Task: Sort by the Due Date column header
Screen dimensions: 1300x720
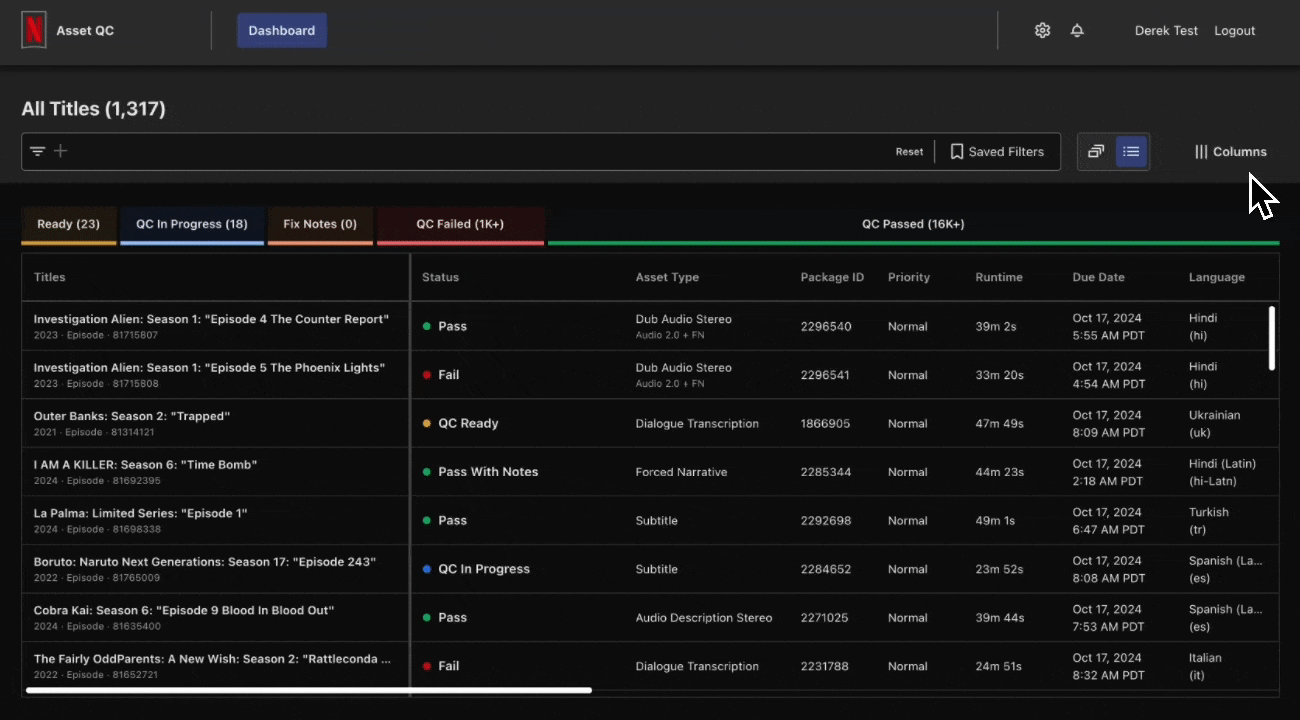Action: (1098, 277)
